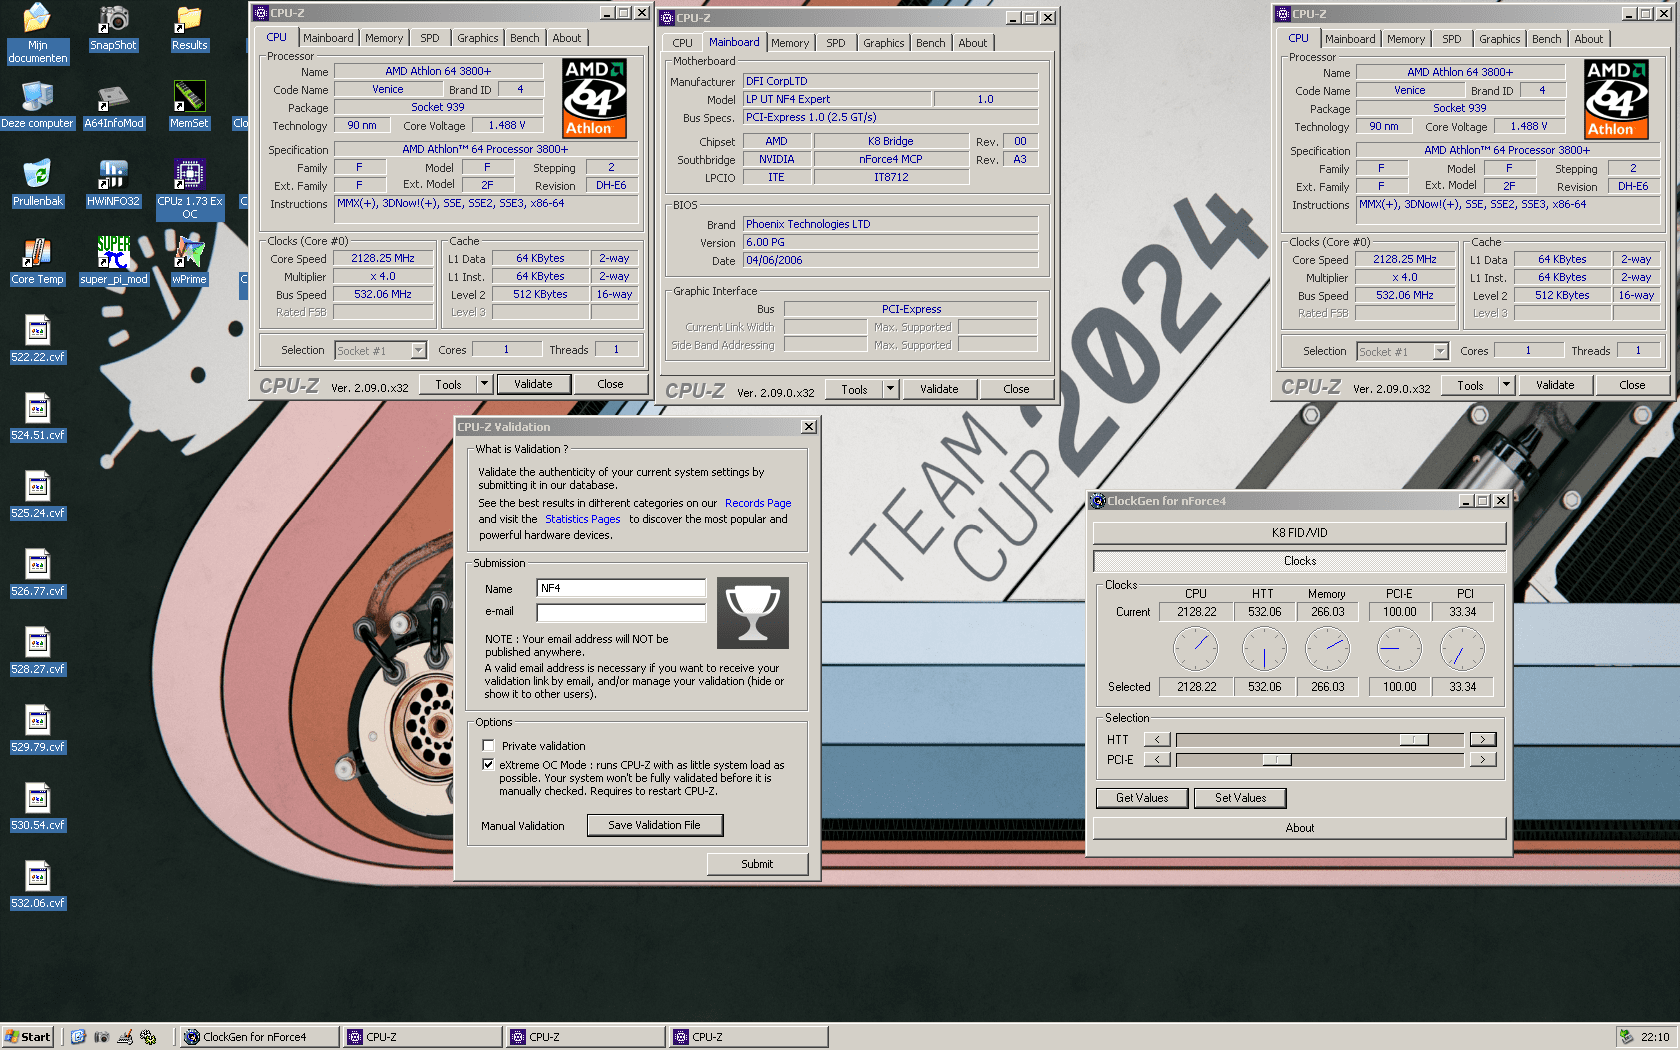This screenshot has width=1680, height=1050.
Task: Click Validate in the right CPU-Z window
Action: (x=1555, y=385)
